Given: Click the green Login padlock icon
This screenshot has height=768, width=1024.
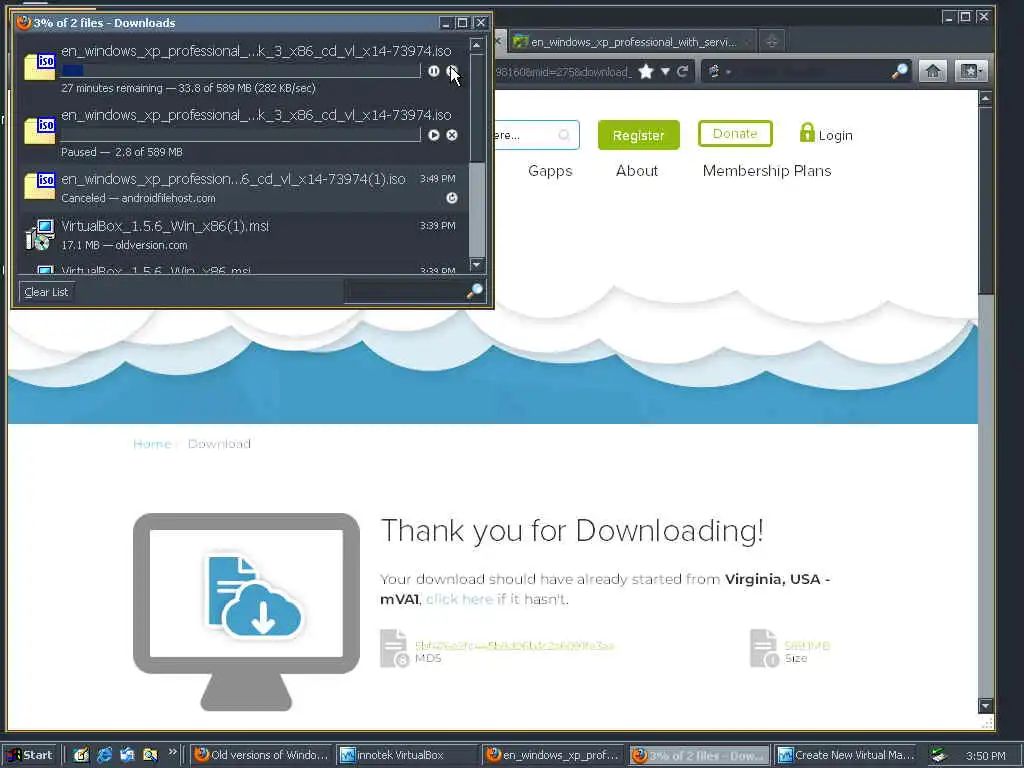Looking at the screenshot, I should coord(807,133).
